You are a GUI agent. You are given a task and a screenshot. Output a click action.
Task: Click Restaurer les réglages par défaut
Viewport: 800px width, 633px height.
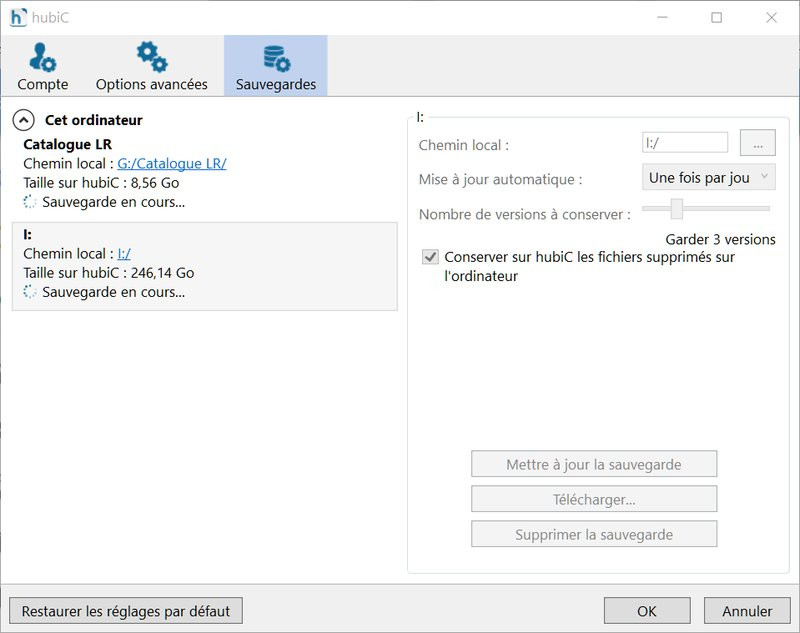pyautogui.click(x=126, y=611)
